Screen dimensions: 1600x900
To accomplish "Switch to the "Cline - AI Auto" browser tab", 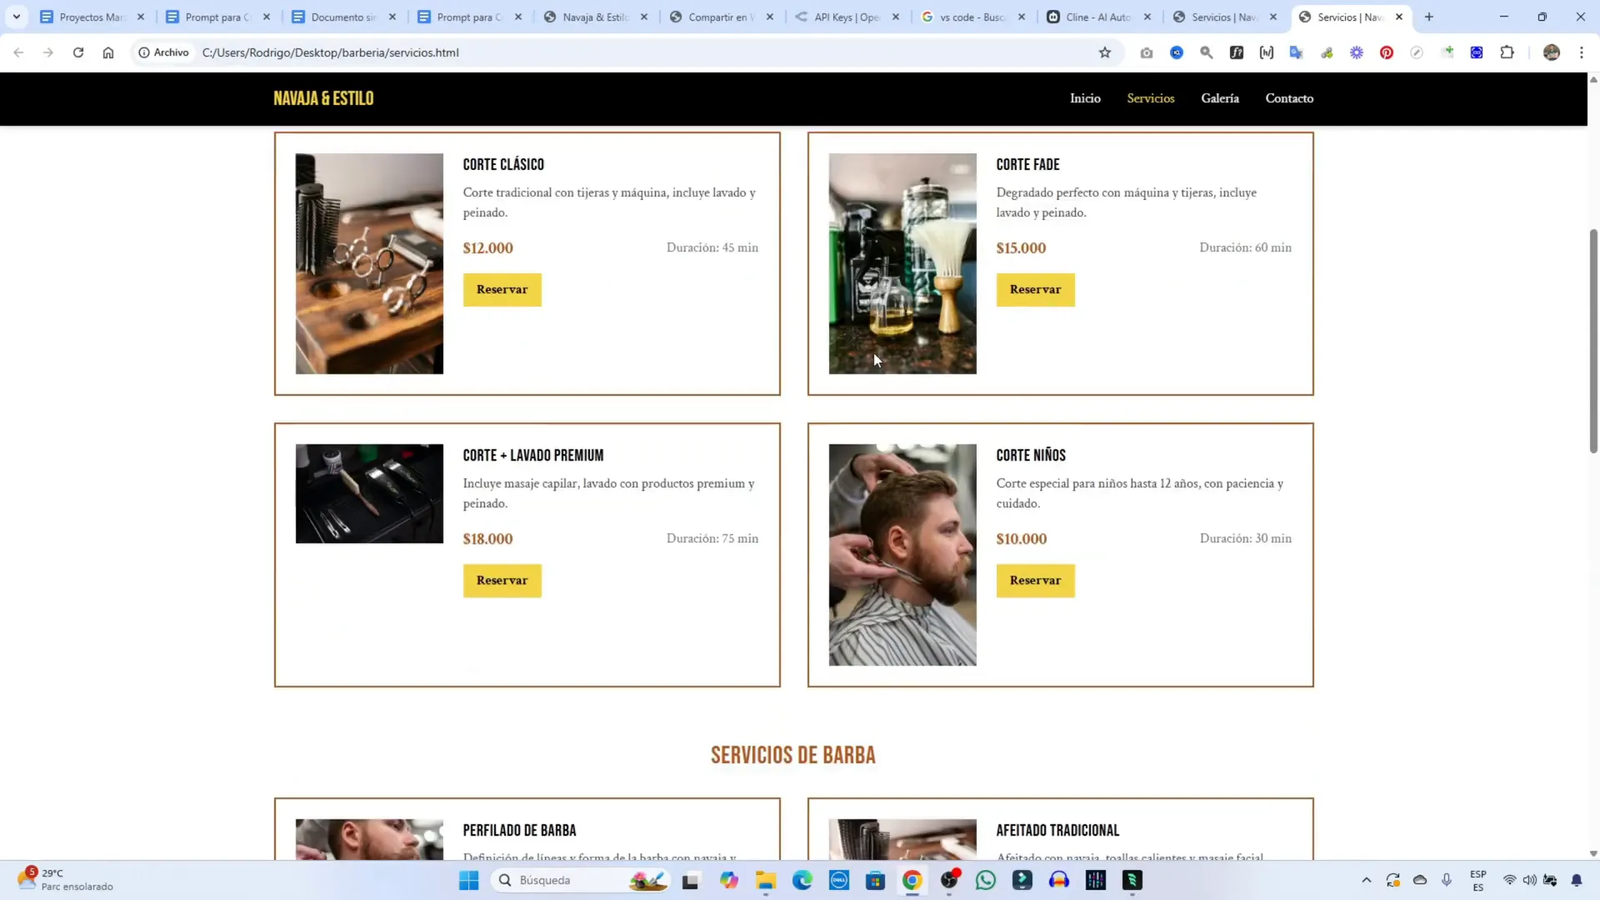I will click(1097, 16).
